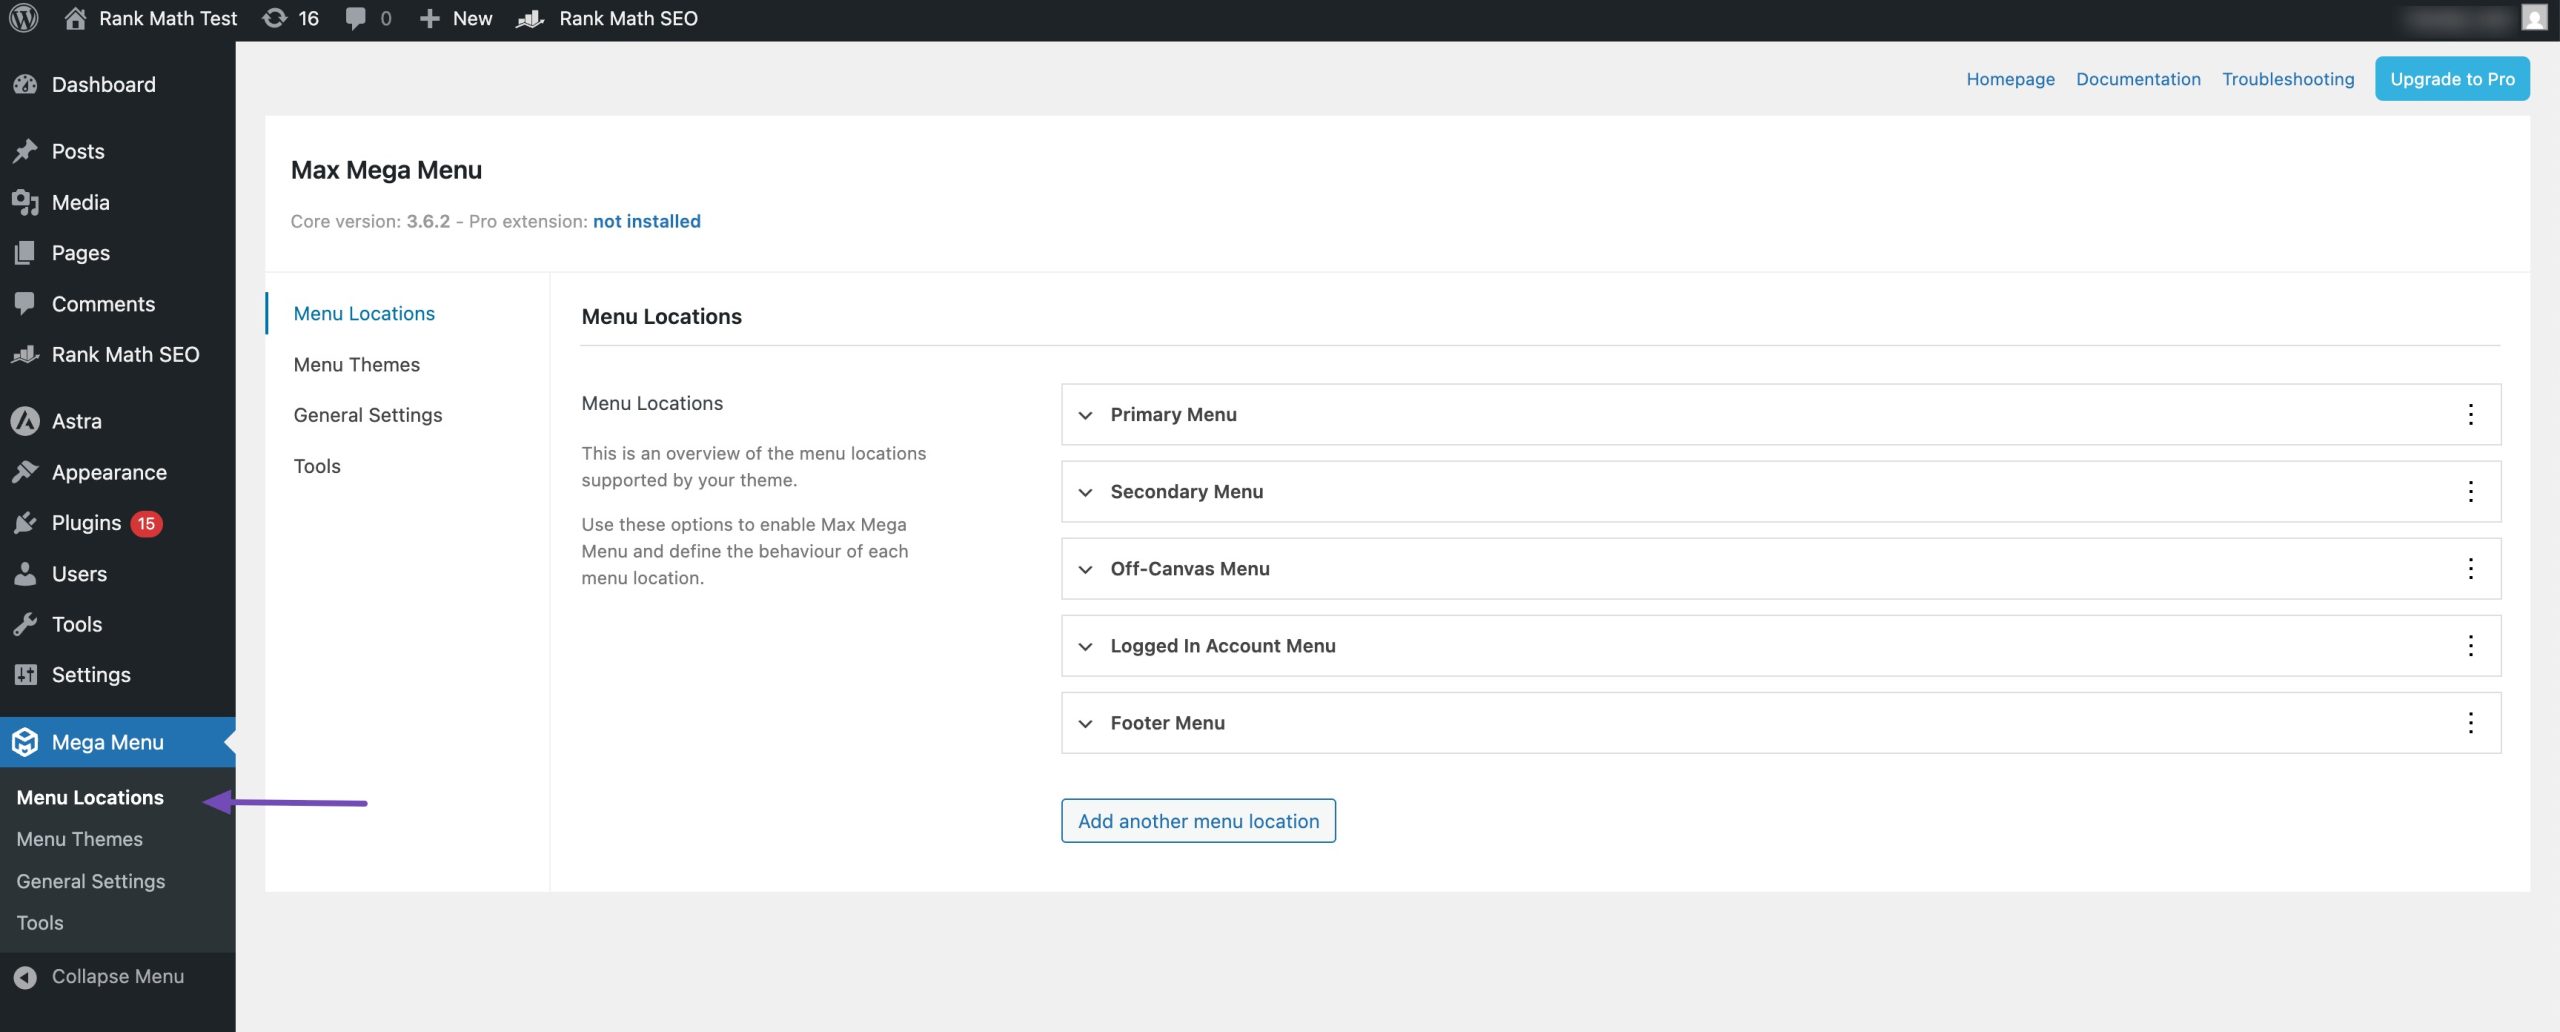Click the Rank Math SEO icon in admin bar
Screen dimensions: 2560x1032
(x=530, y=18)
